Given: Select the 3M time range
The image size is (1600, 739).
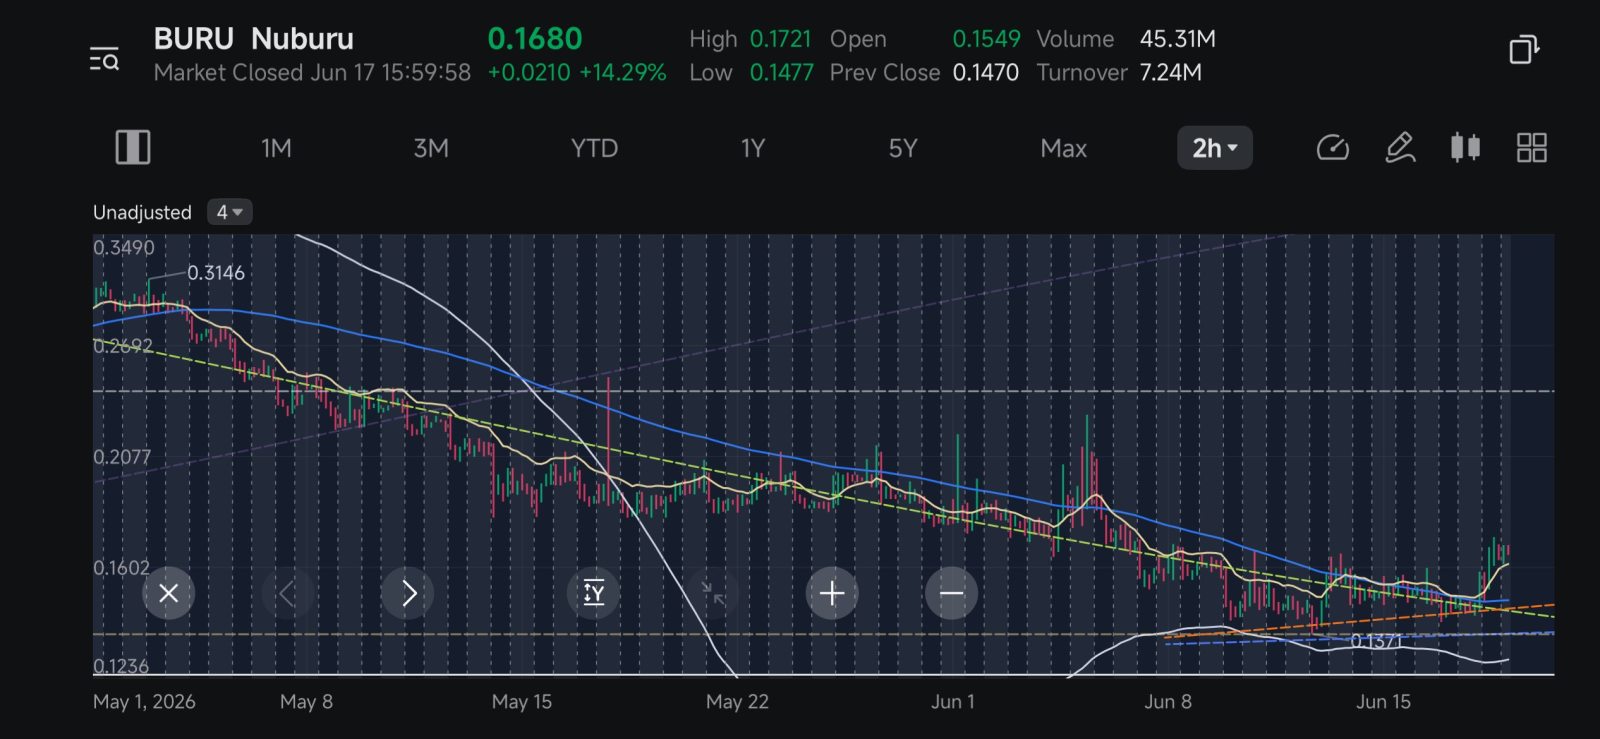Looking at the screenshot, I should 431,148.
